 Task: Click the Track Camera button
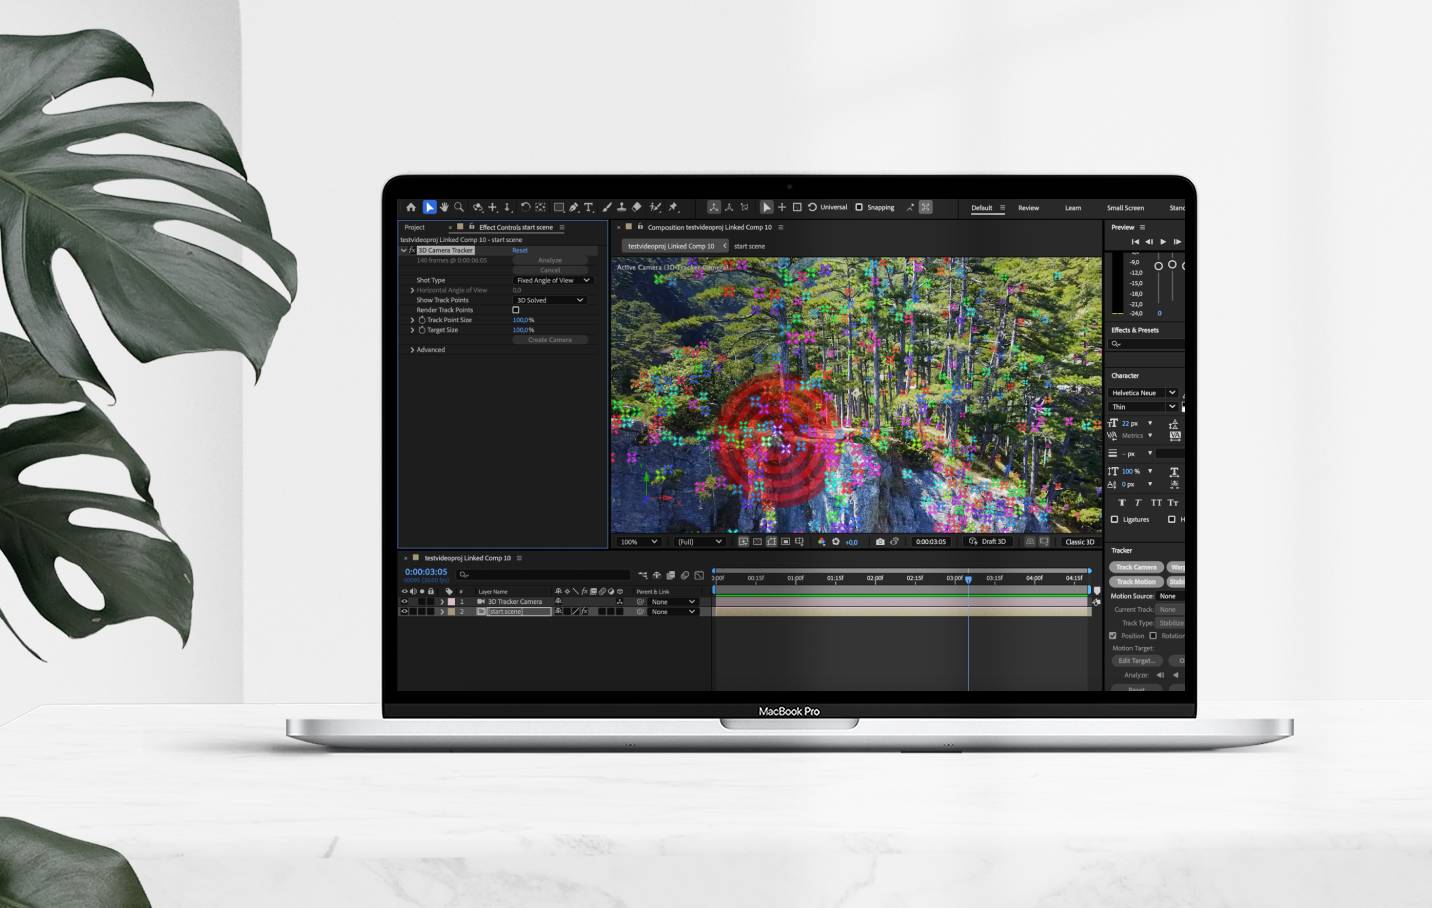1136,567
